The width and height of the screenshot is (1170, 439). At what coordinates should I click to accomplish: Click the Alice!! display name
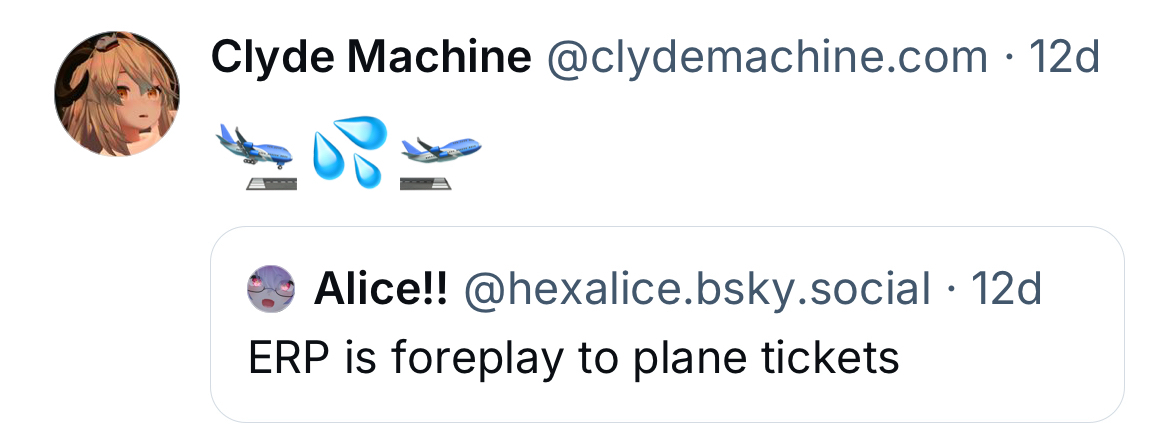380,290
